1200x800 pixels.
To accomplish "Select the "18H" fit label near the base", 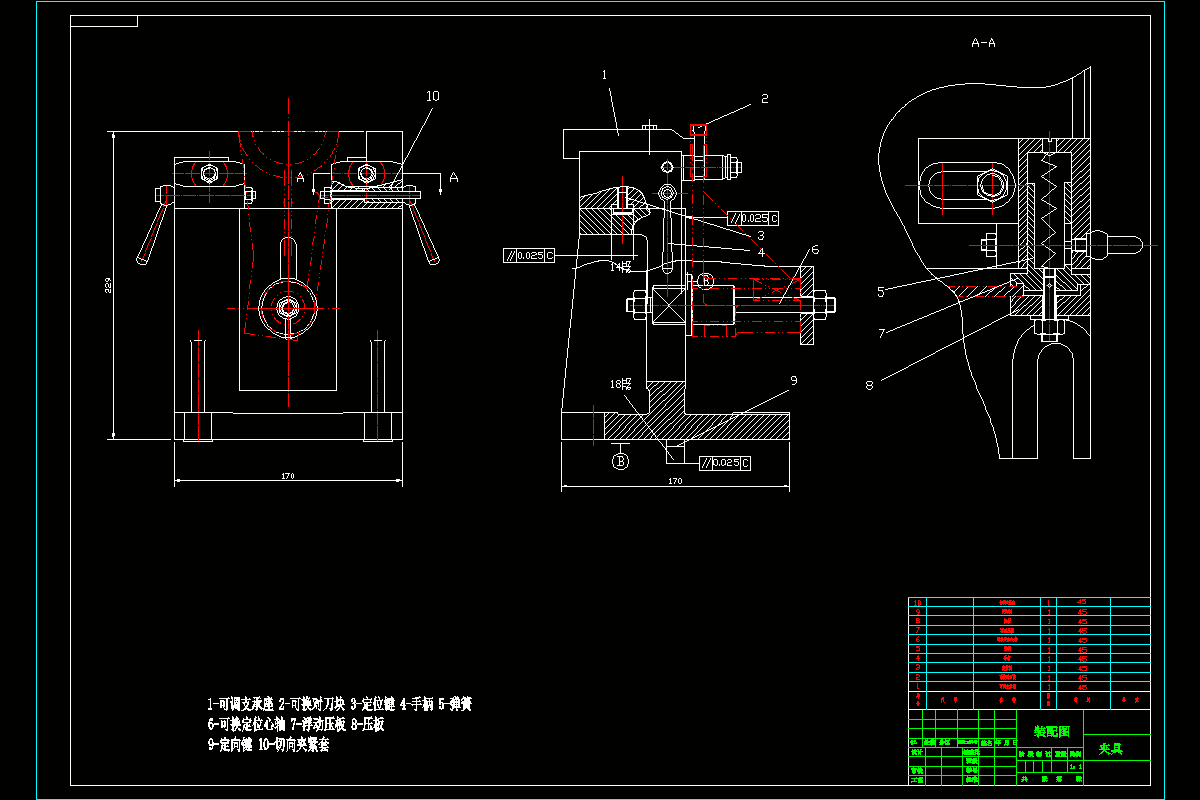I will [621, 384].
